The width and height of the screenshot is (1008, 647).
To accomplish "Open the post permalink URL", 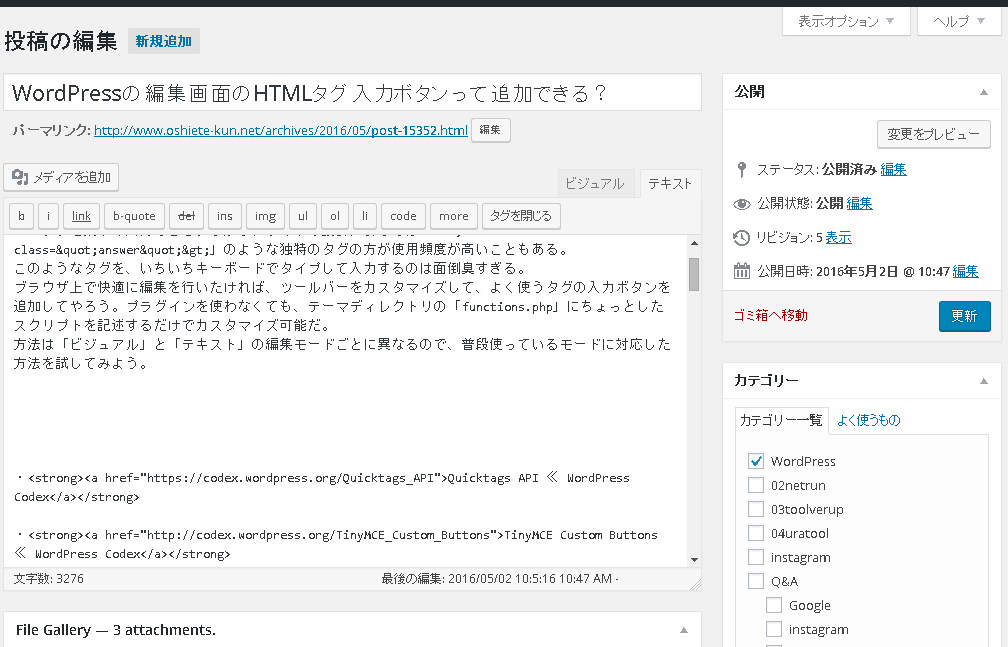I will pyautogui.click(x=281, y=131).
